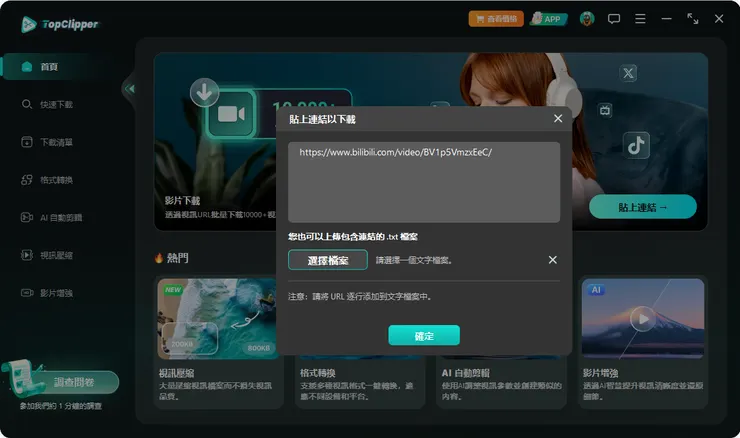Click the TopClipper logo
The image size is (740, 438).
point(59,24)
